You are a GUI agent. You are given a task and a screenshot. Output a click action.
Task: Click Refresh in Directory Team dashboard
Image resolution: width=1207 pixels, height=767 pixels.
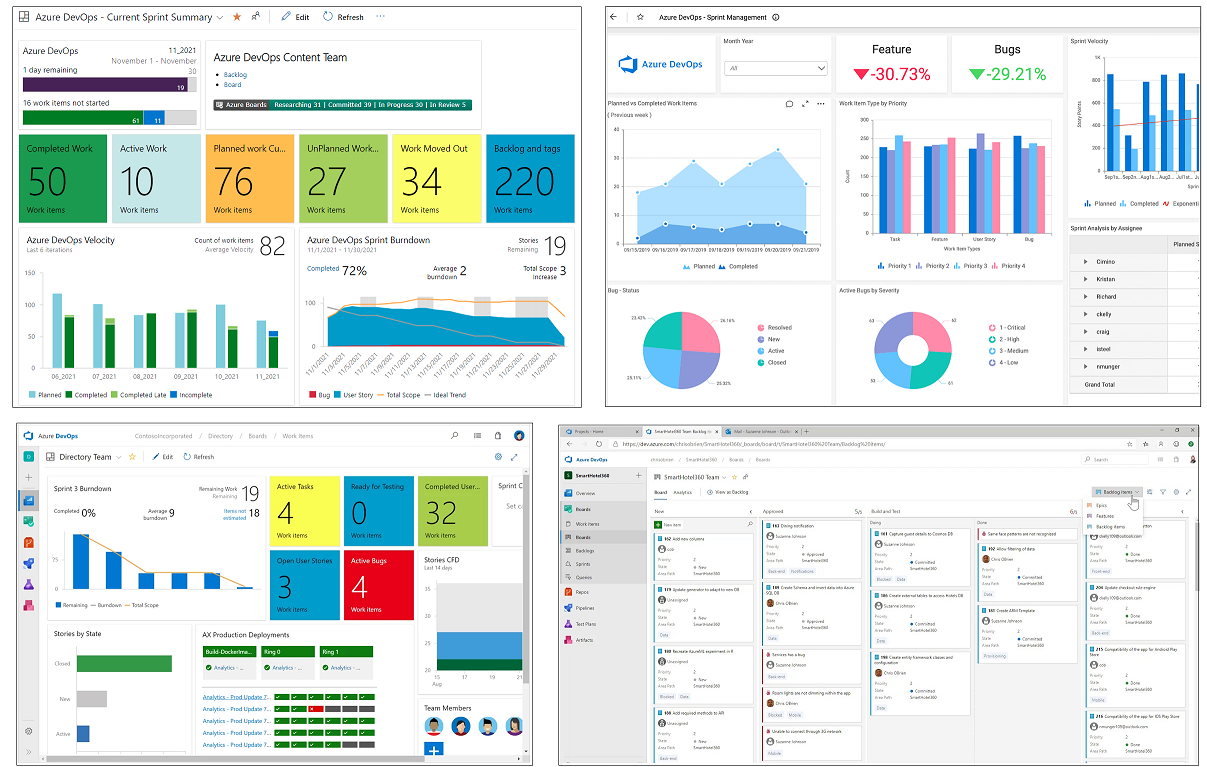[x=198, y=457]
